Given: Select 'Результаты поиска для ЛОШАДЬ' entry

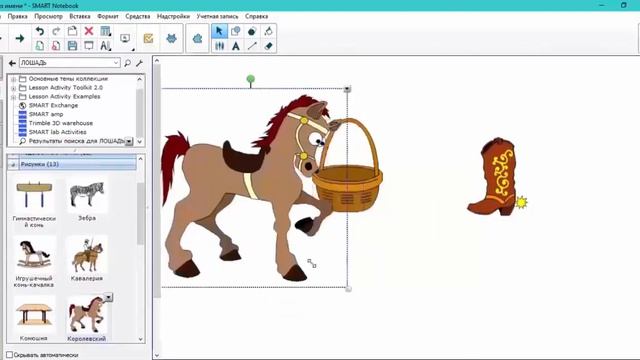Looking at the screenshot, I should [x=76, y=141].
